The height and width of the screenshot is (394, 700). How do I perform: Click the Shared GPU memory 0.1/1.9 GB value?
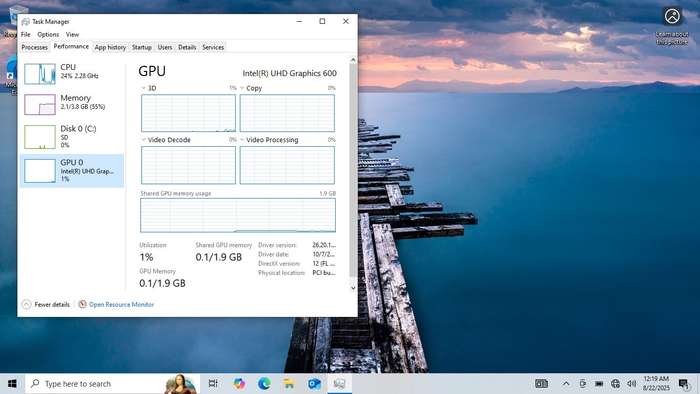(x=218, y=257)
